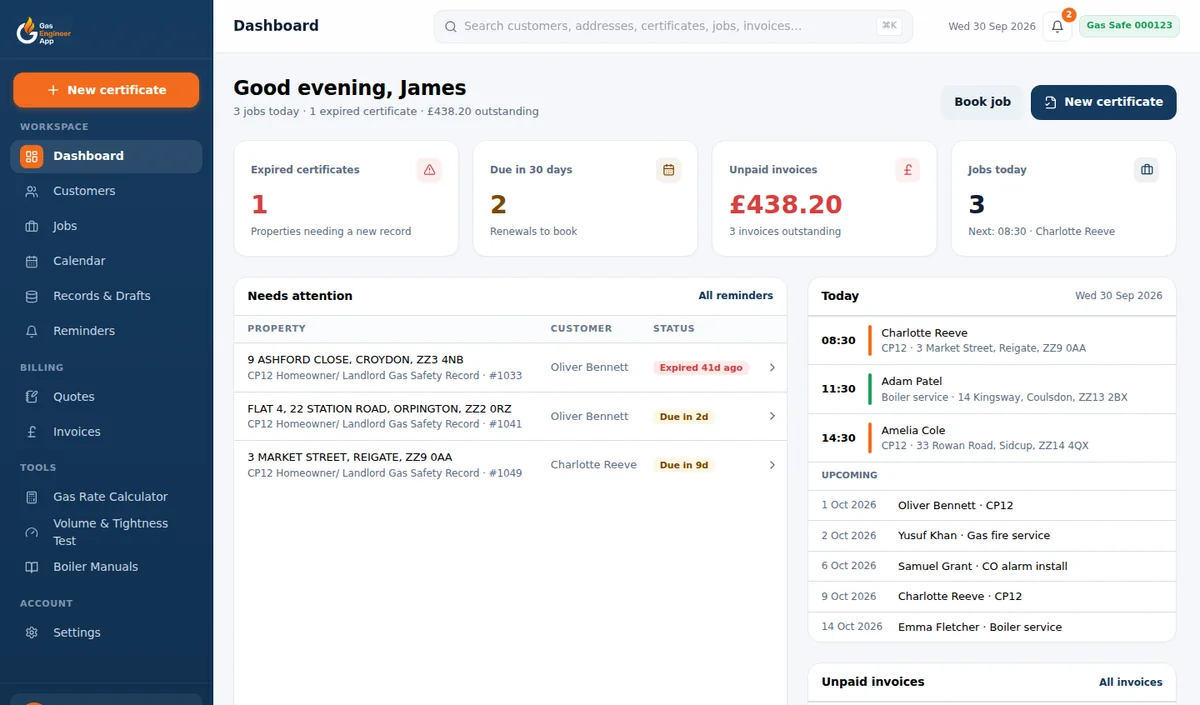This screenshot has height=705, width=1200.
Task: Click the Quotes icon in sidebar
Action: (x=32, y=397)
